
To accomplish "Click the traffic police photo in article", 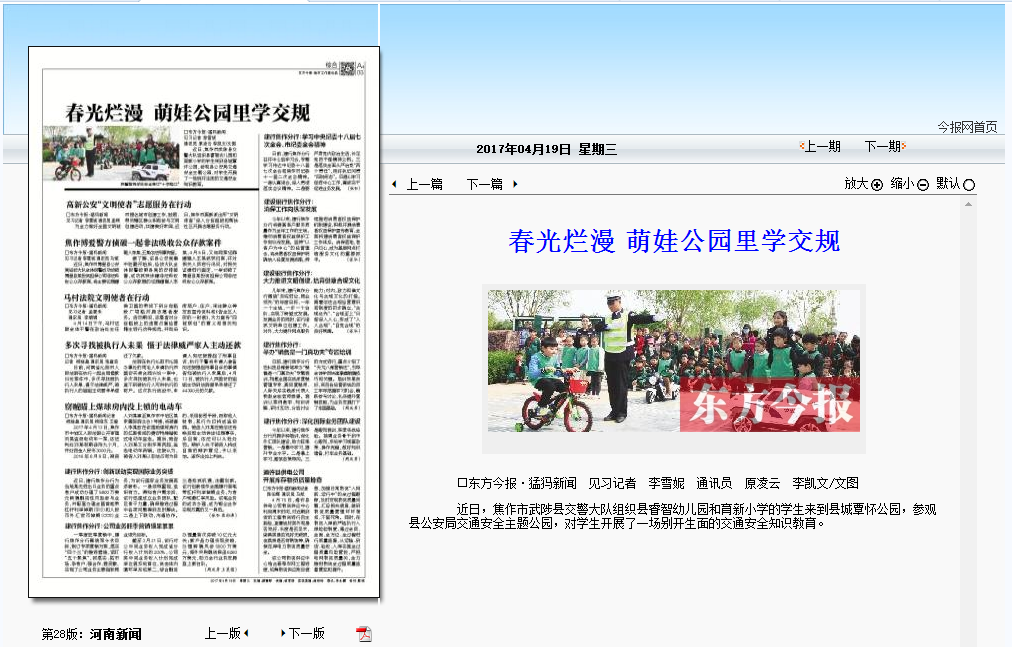I will tap(673, 362).
